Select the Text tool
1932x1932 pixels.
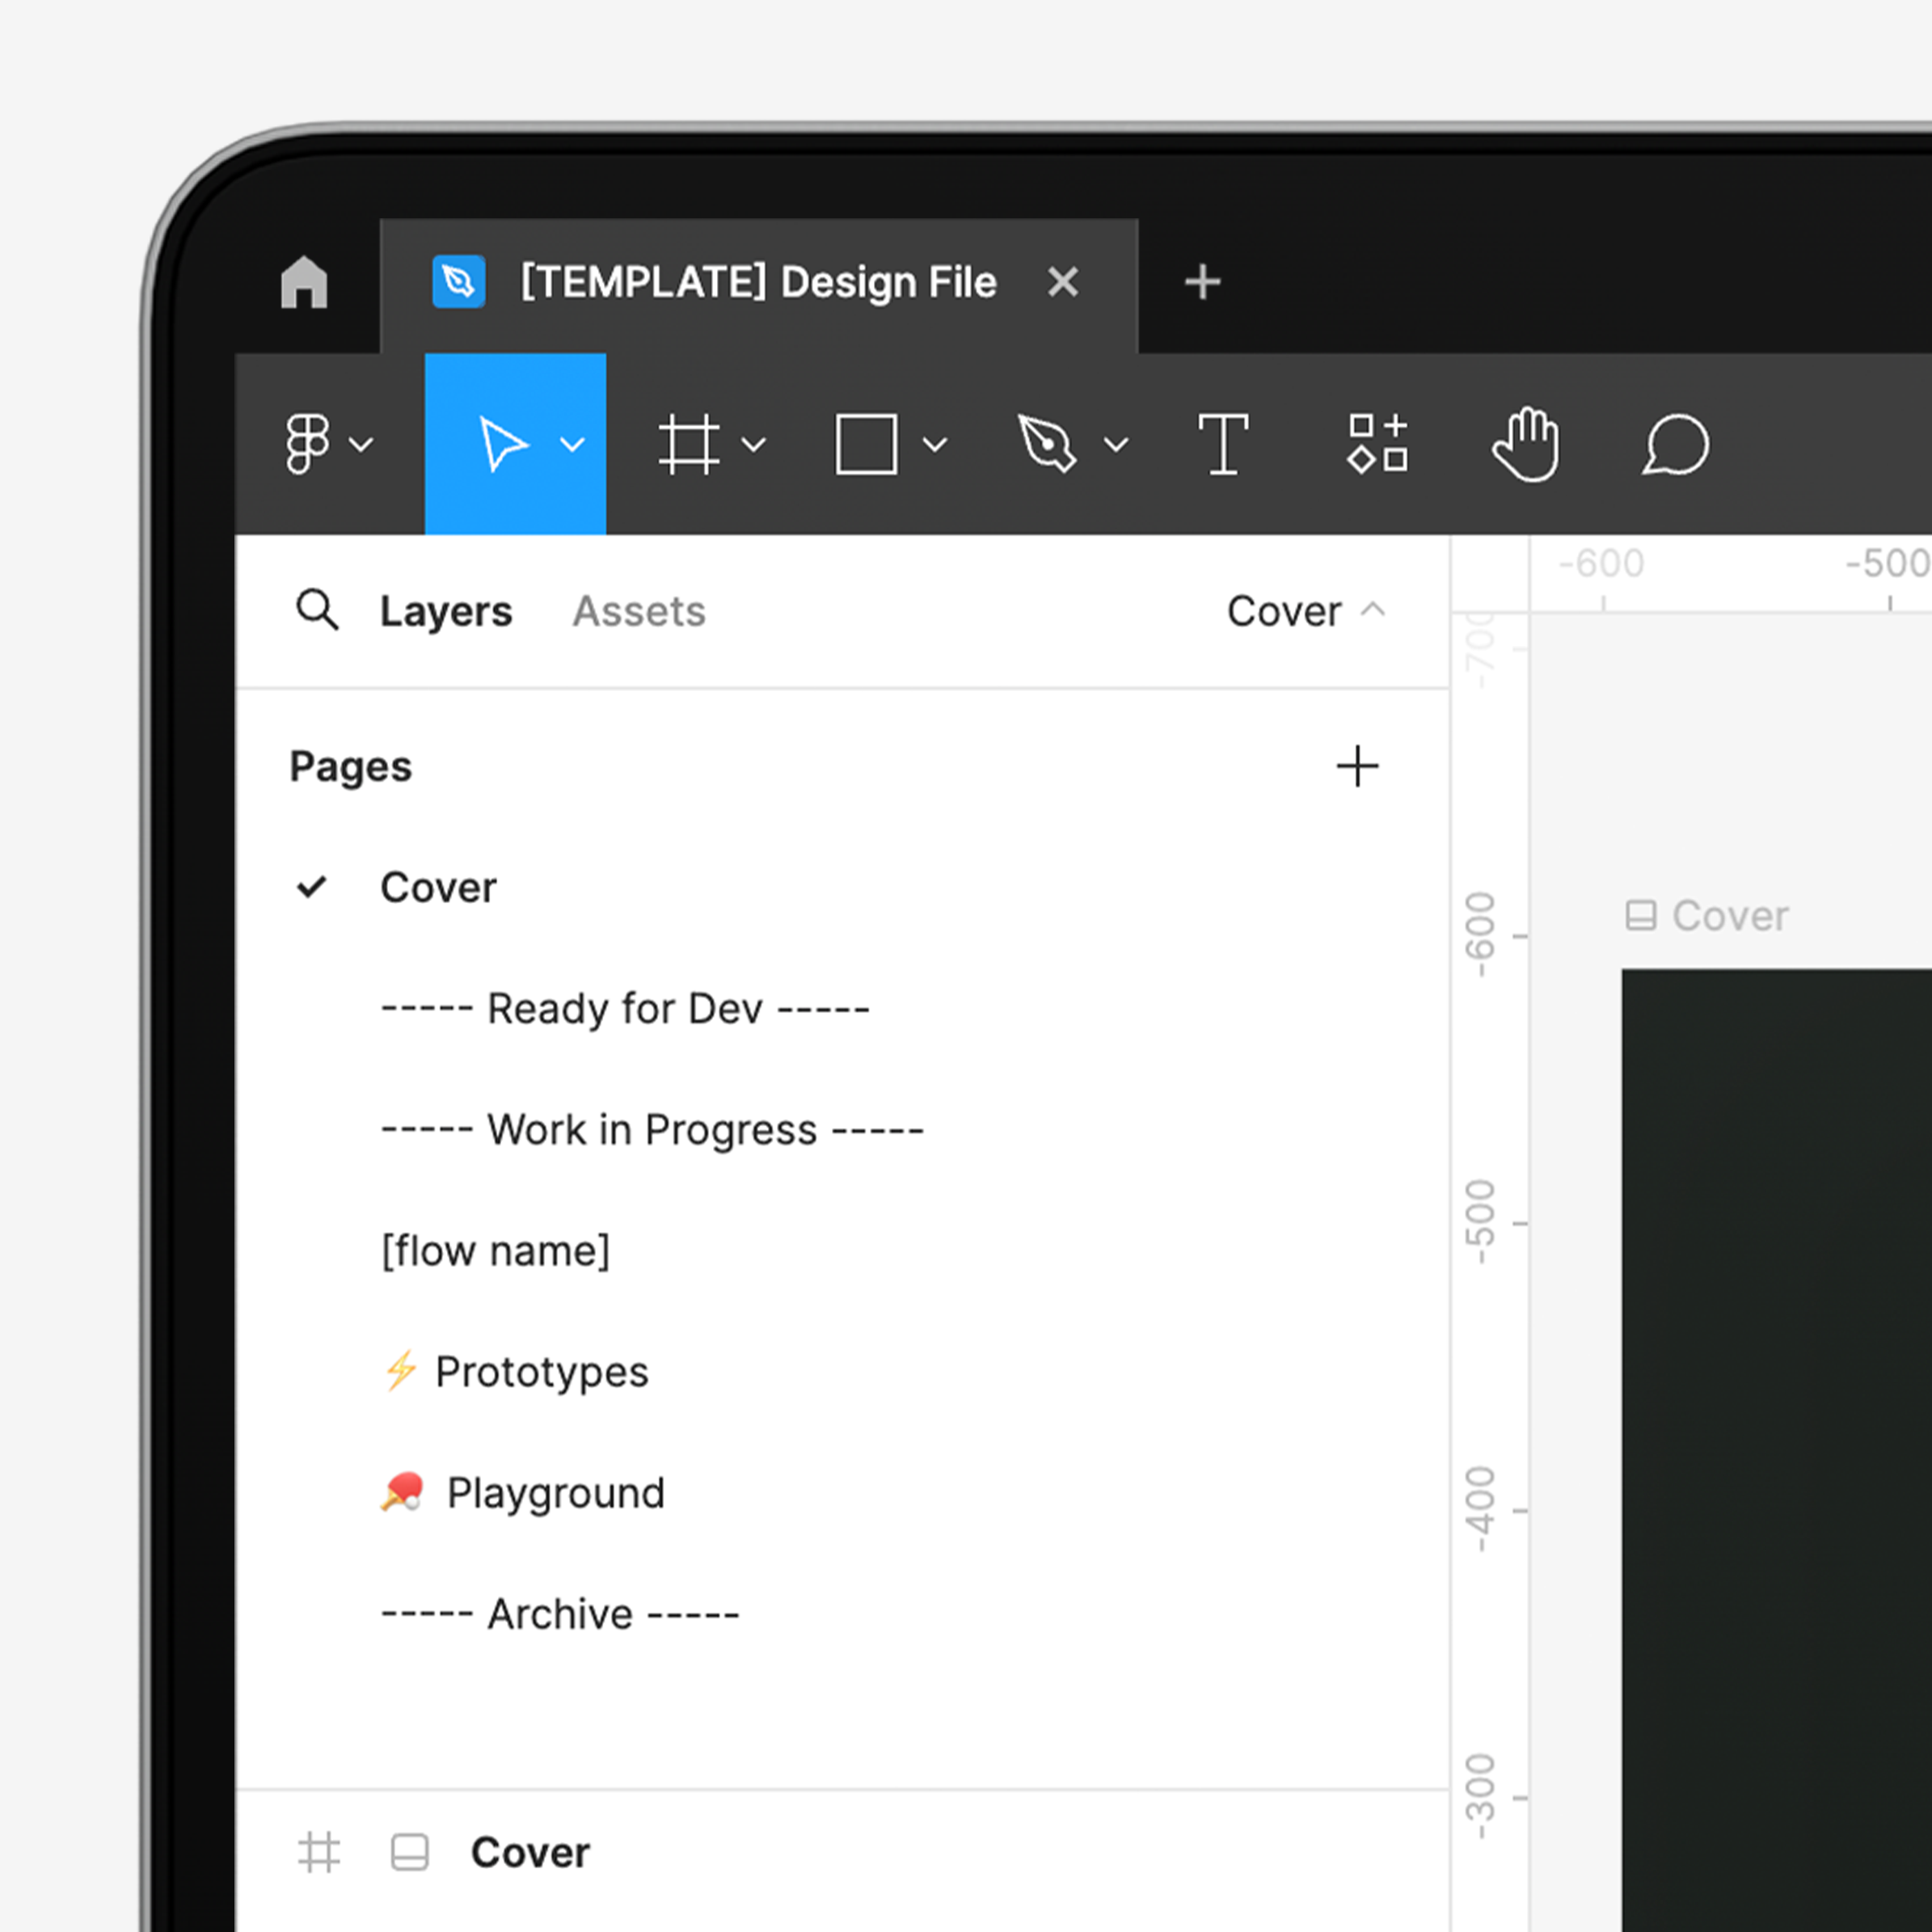coord(1223,444)
